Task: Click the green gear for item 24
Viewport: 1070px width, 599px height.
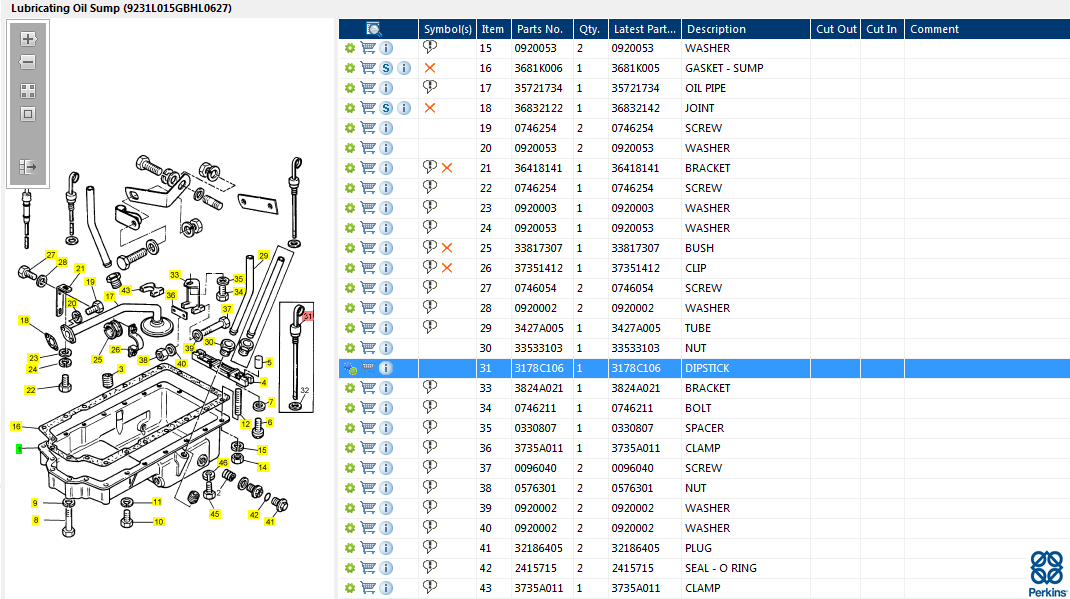Action: pyautogui.click(x=350, y=228)
